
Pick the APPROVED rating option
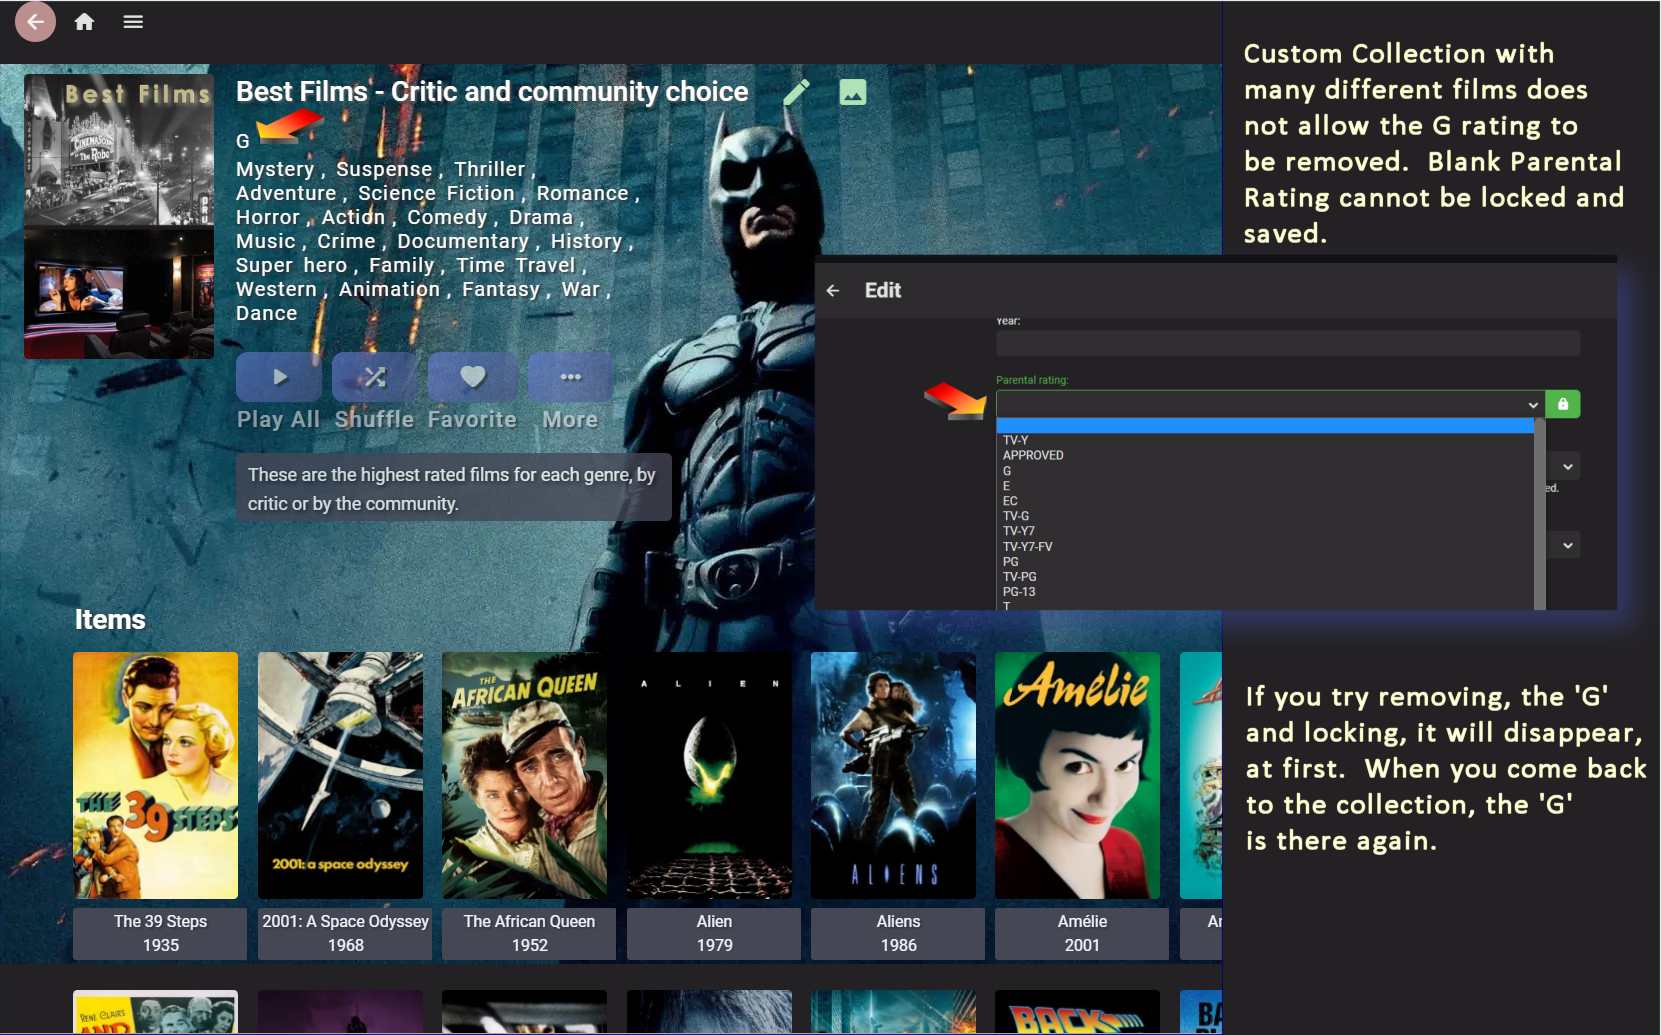(1033, 455)
